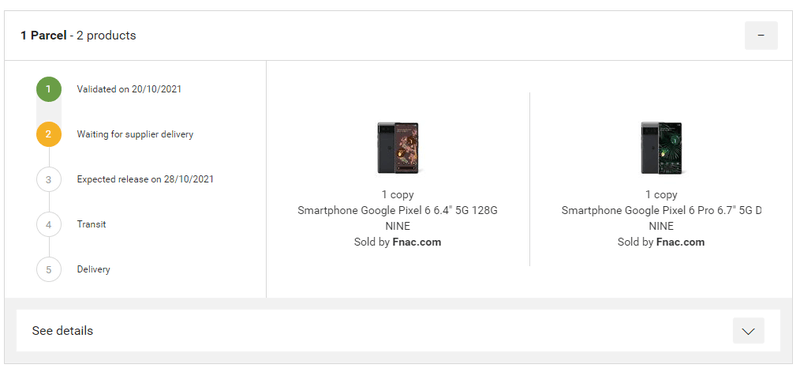Expand See details chevron
This screenshot has width=800, height=372.
coord(748,331)
